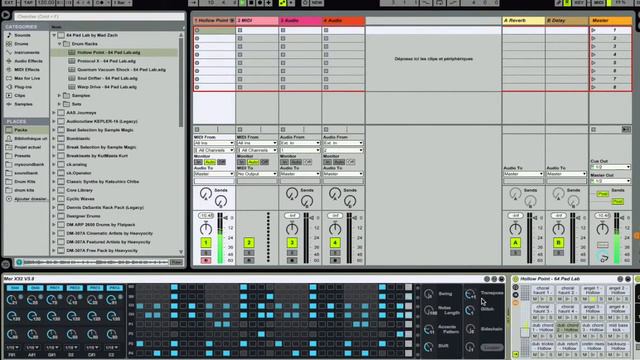Toggle return A activator button

515,243
